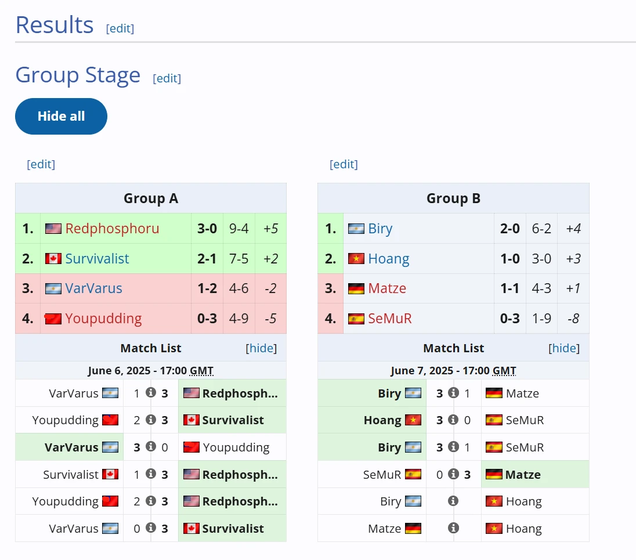Open info icon for unplayed Biry vs Hoang
The image size is (636, 560).
click(453, 501)
